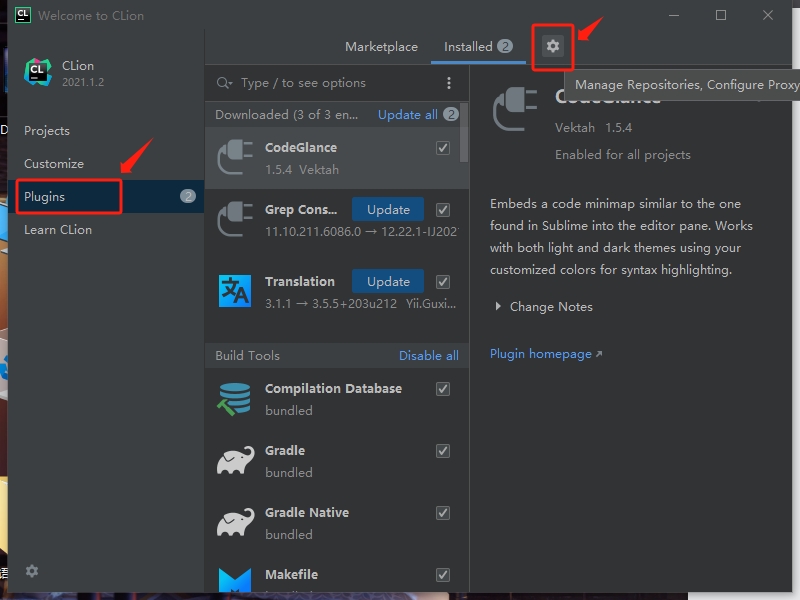The height and width of the screenshot is (600, 800).
Task: Uncheck the Compilation Database checkbox
Action: click(x=443, y=389)
